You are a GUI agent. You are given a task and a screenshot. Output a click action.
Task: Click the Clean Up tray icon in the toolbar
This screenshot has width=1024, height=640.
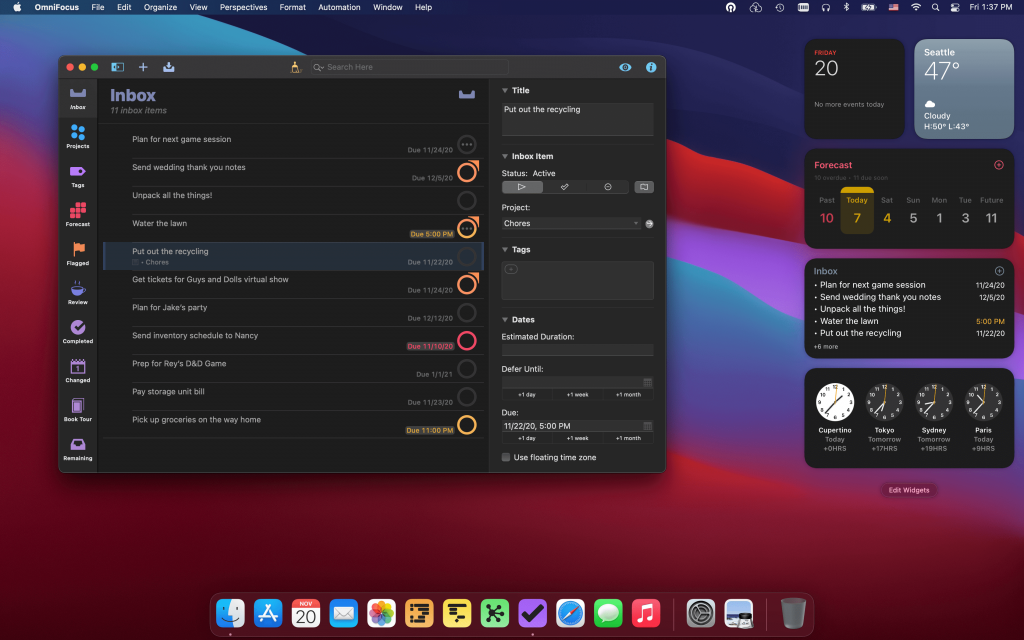pos(168,67)
